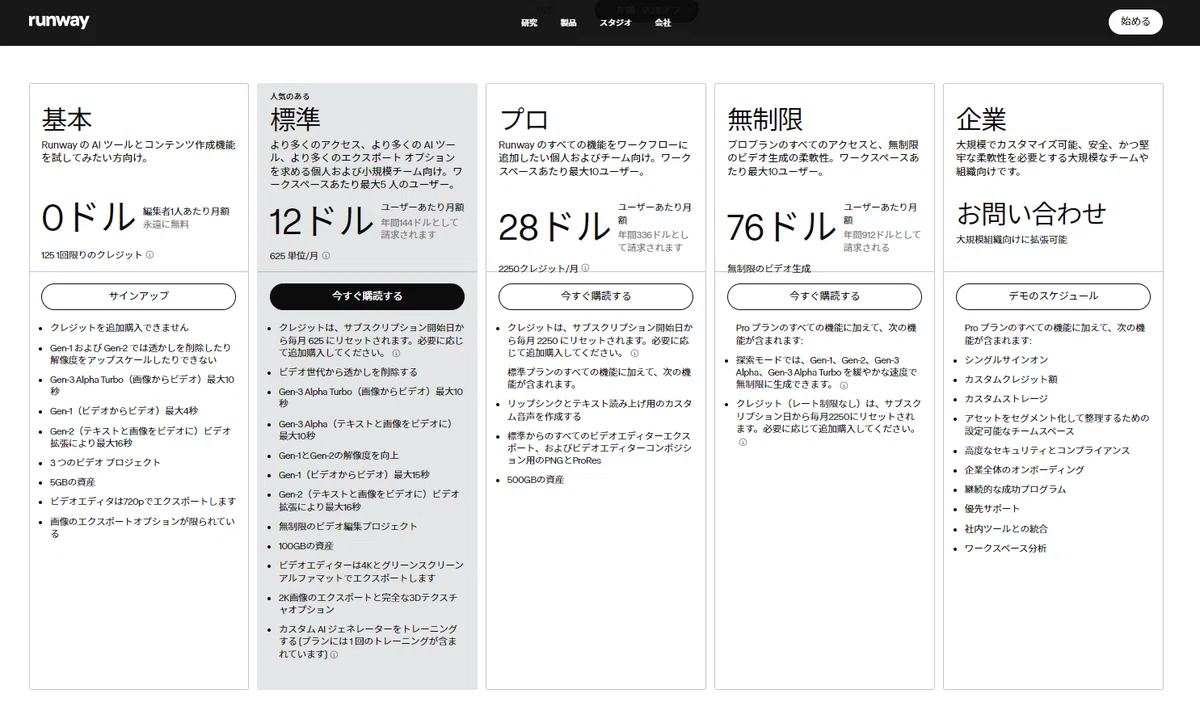This screenshot has width=1200, height=718.
Task: Click 優先サポート bullet in 企業
Action: pos(992,509)
